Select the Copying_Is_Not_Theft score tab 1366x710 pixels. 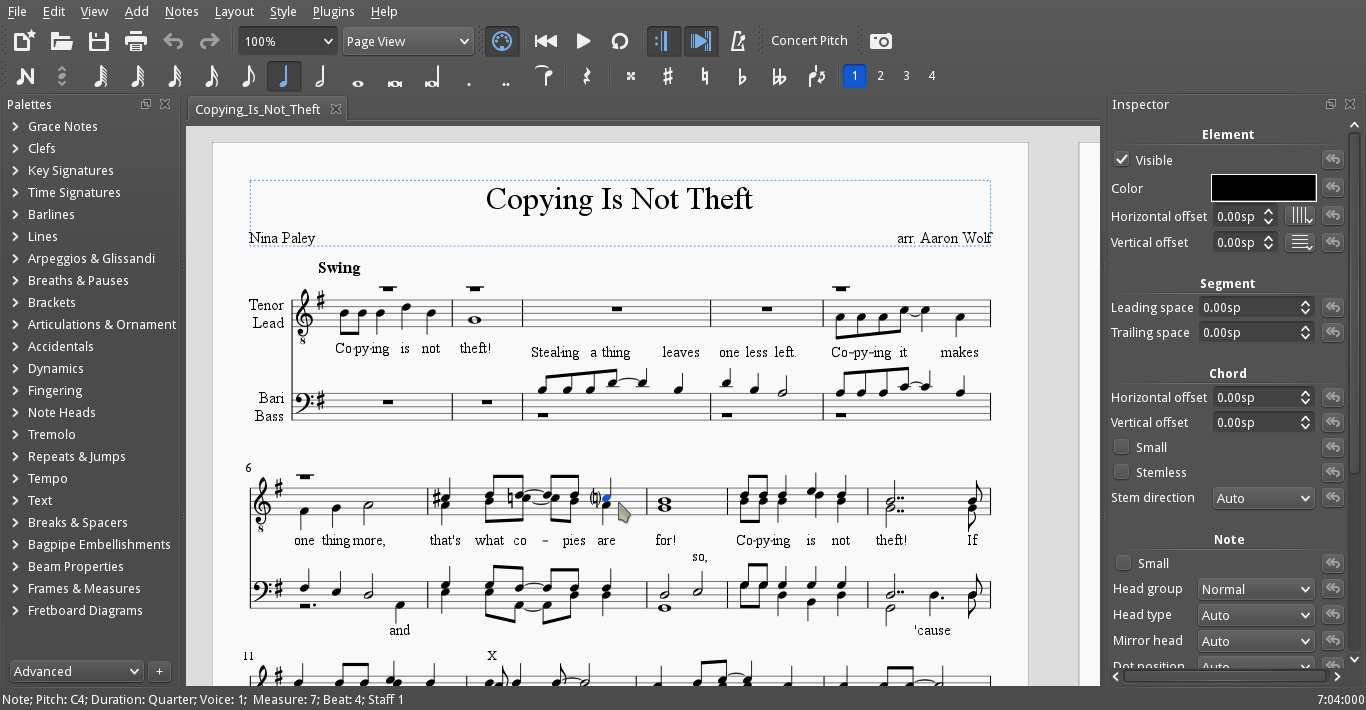click(258, 109)
